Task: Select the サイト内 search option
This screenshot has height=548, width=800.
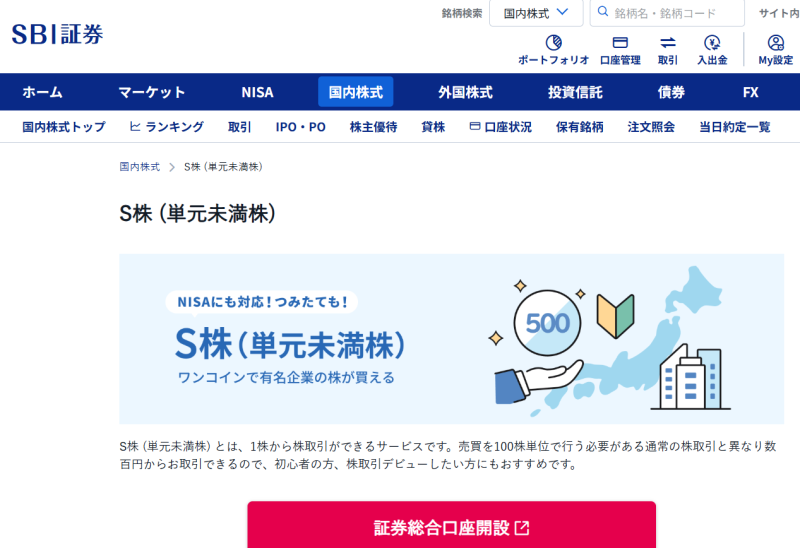Action: pyautogui.click(x=779, y=13)
